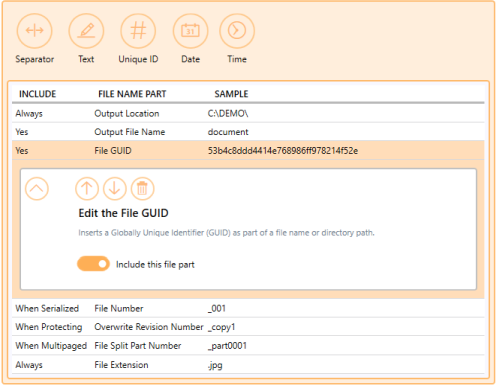Select the File GUID row
The height and width of the screenshot is (386, 496).
coord(248,150)
